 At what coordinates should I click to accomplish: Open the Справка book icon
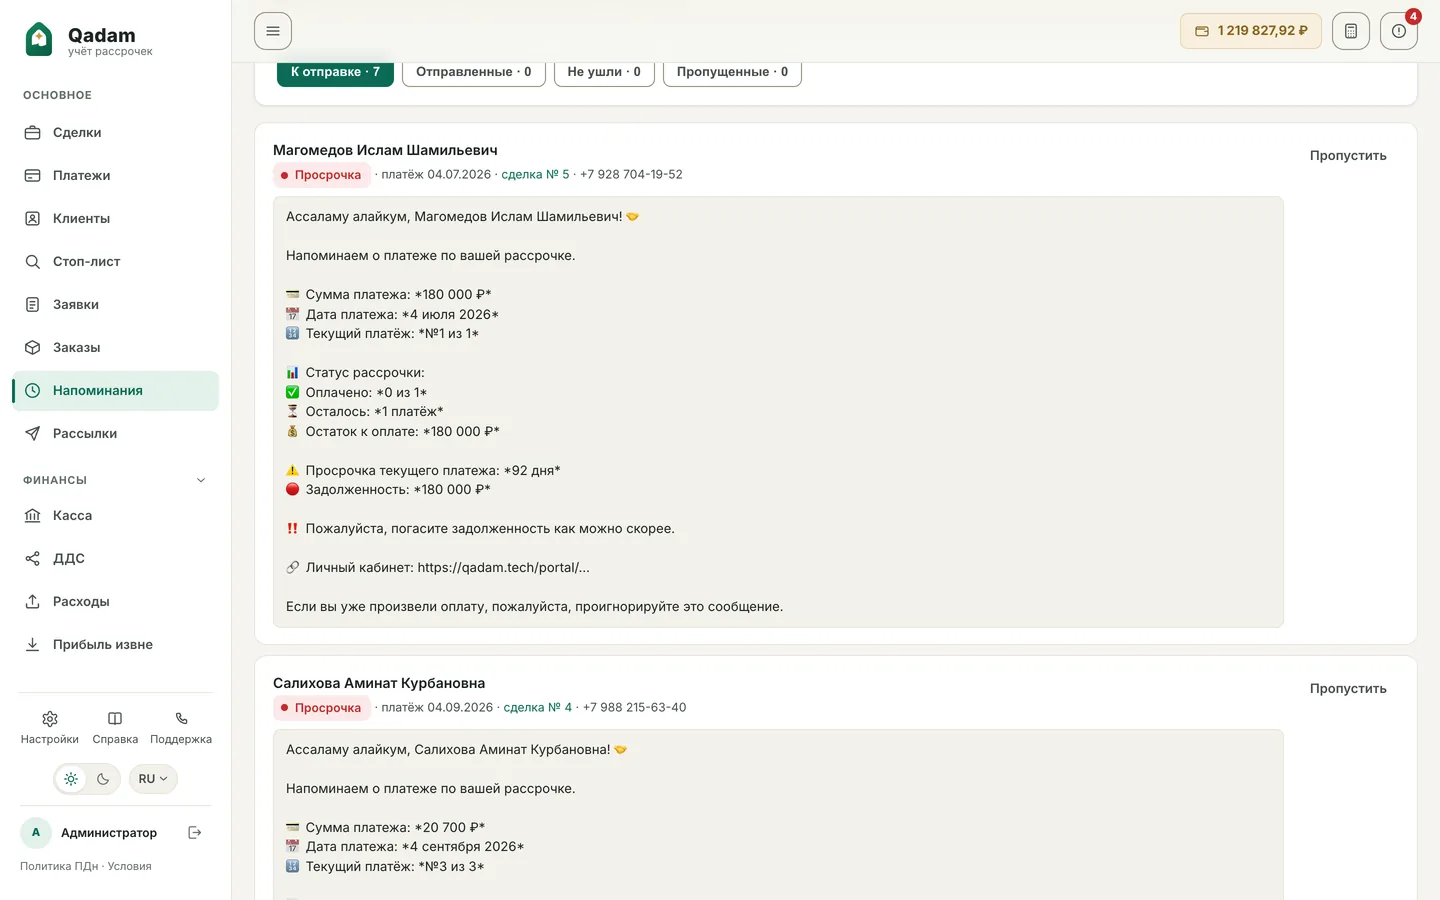tap(115, 719)
